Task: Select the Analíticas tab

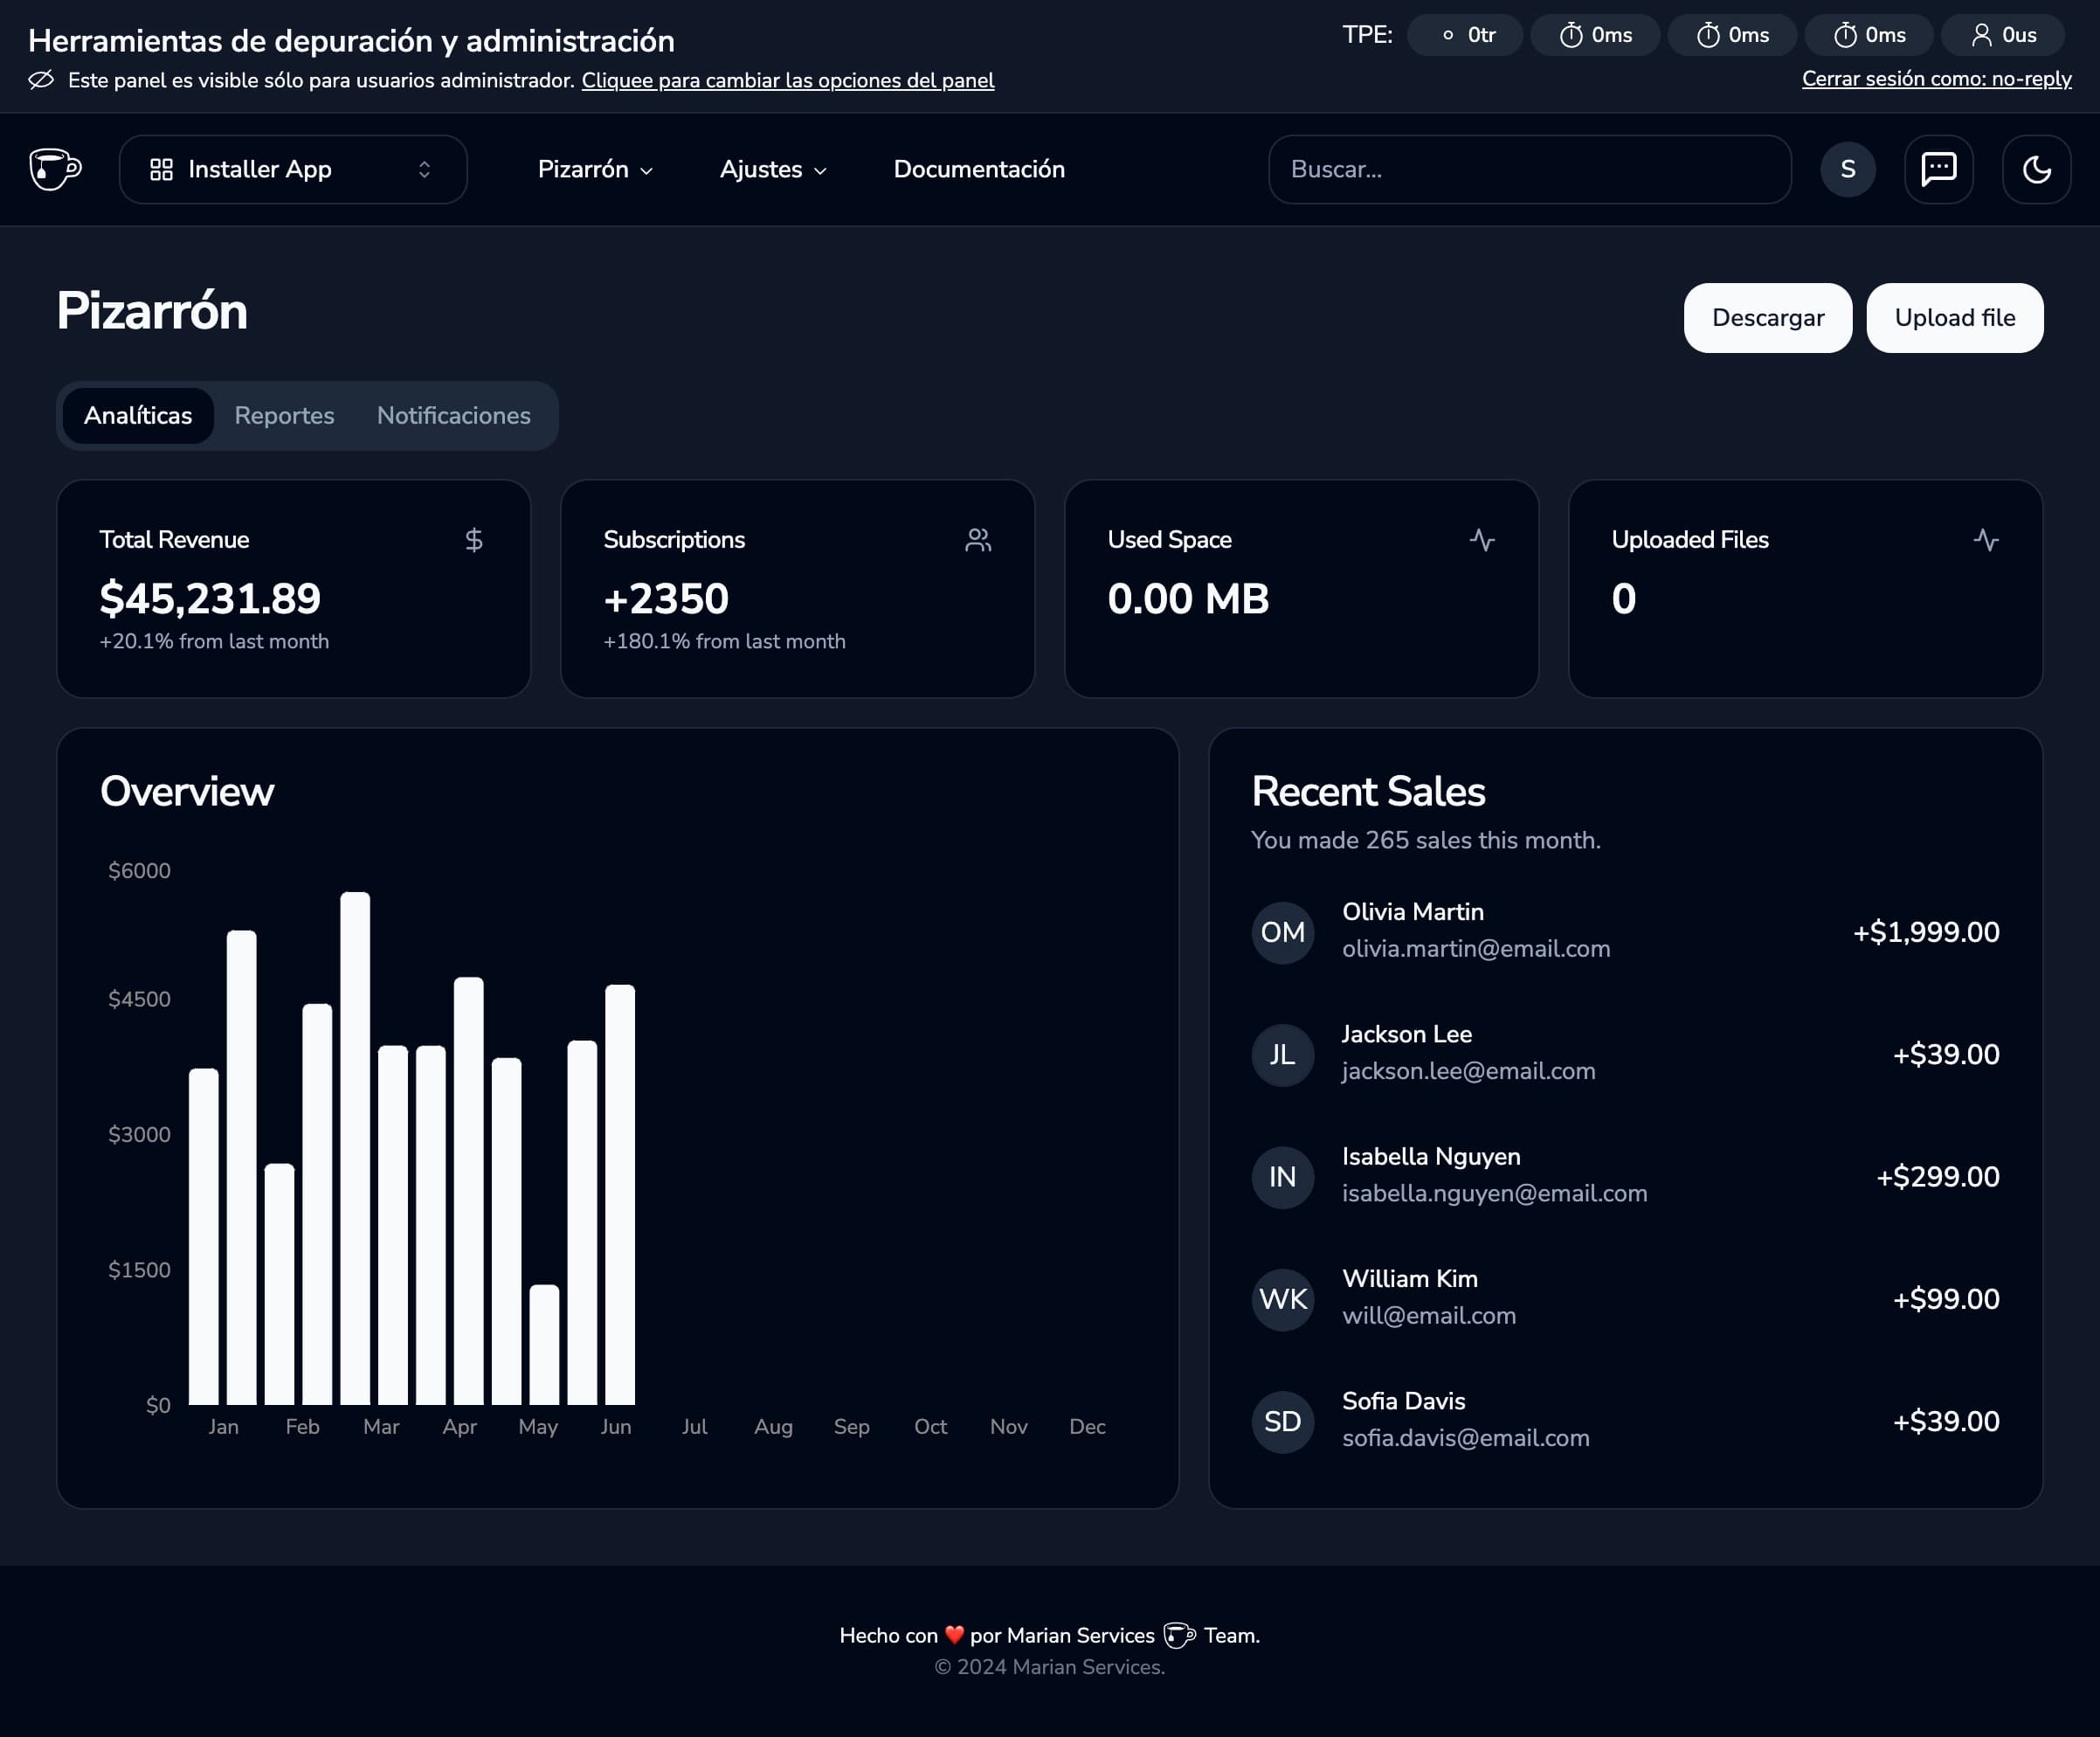Action: click(138, 415)
